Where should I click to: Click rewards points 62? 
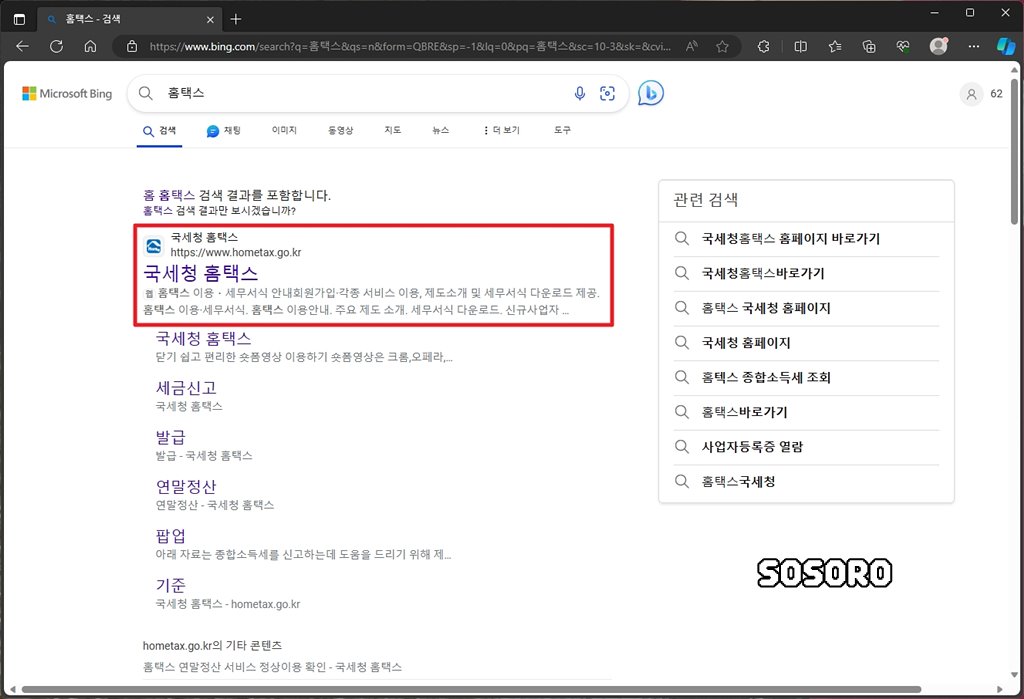click(997, 94)
